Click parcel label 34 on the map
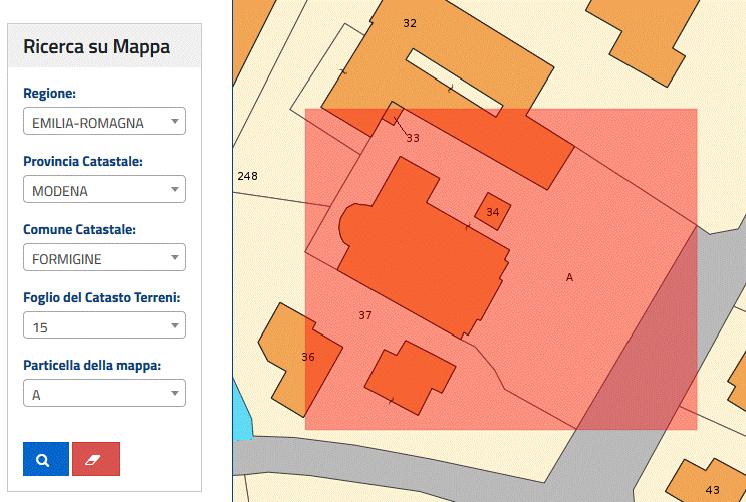Viewport: 746px width, 502px height. point(493,212)
